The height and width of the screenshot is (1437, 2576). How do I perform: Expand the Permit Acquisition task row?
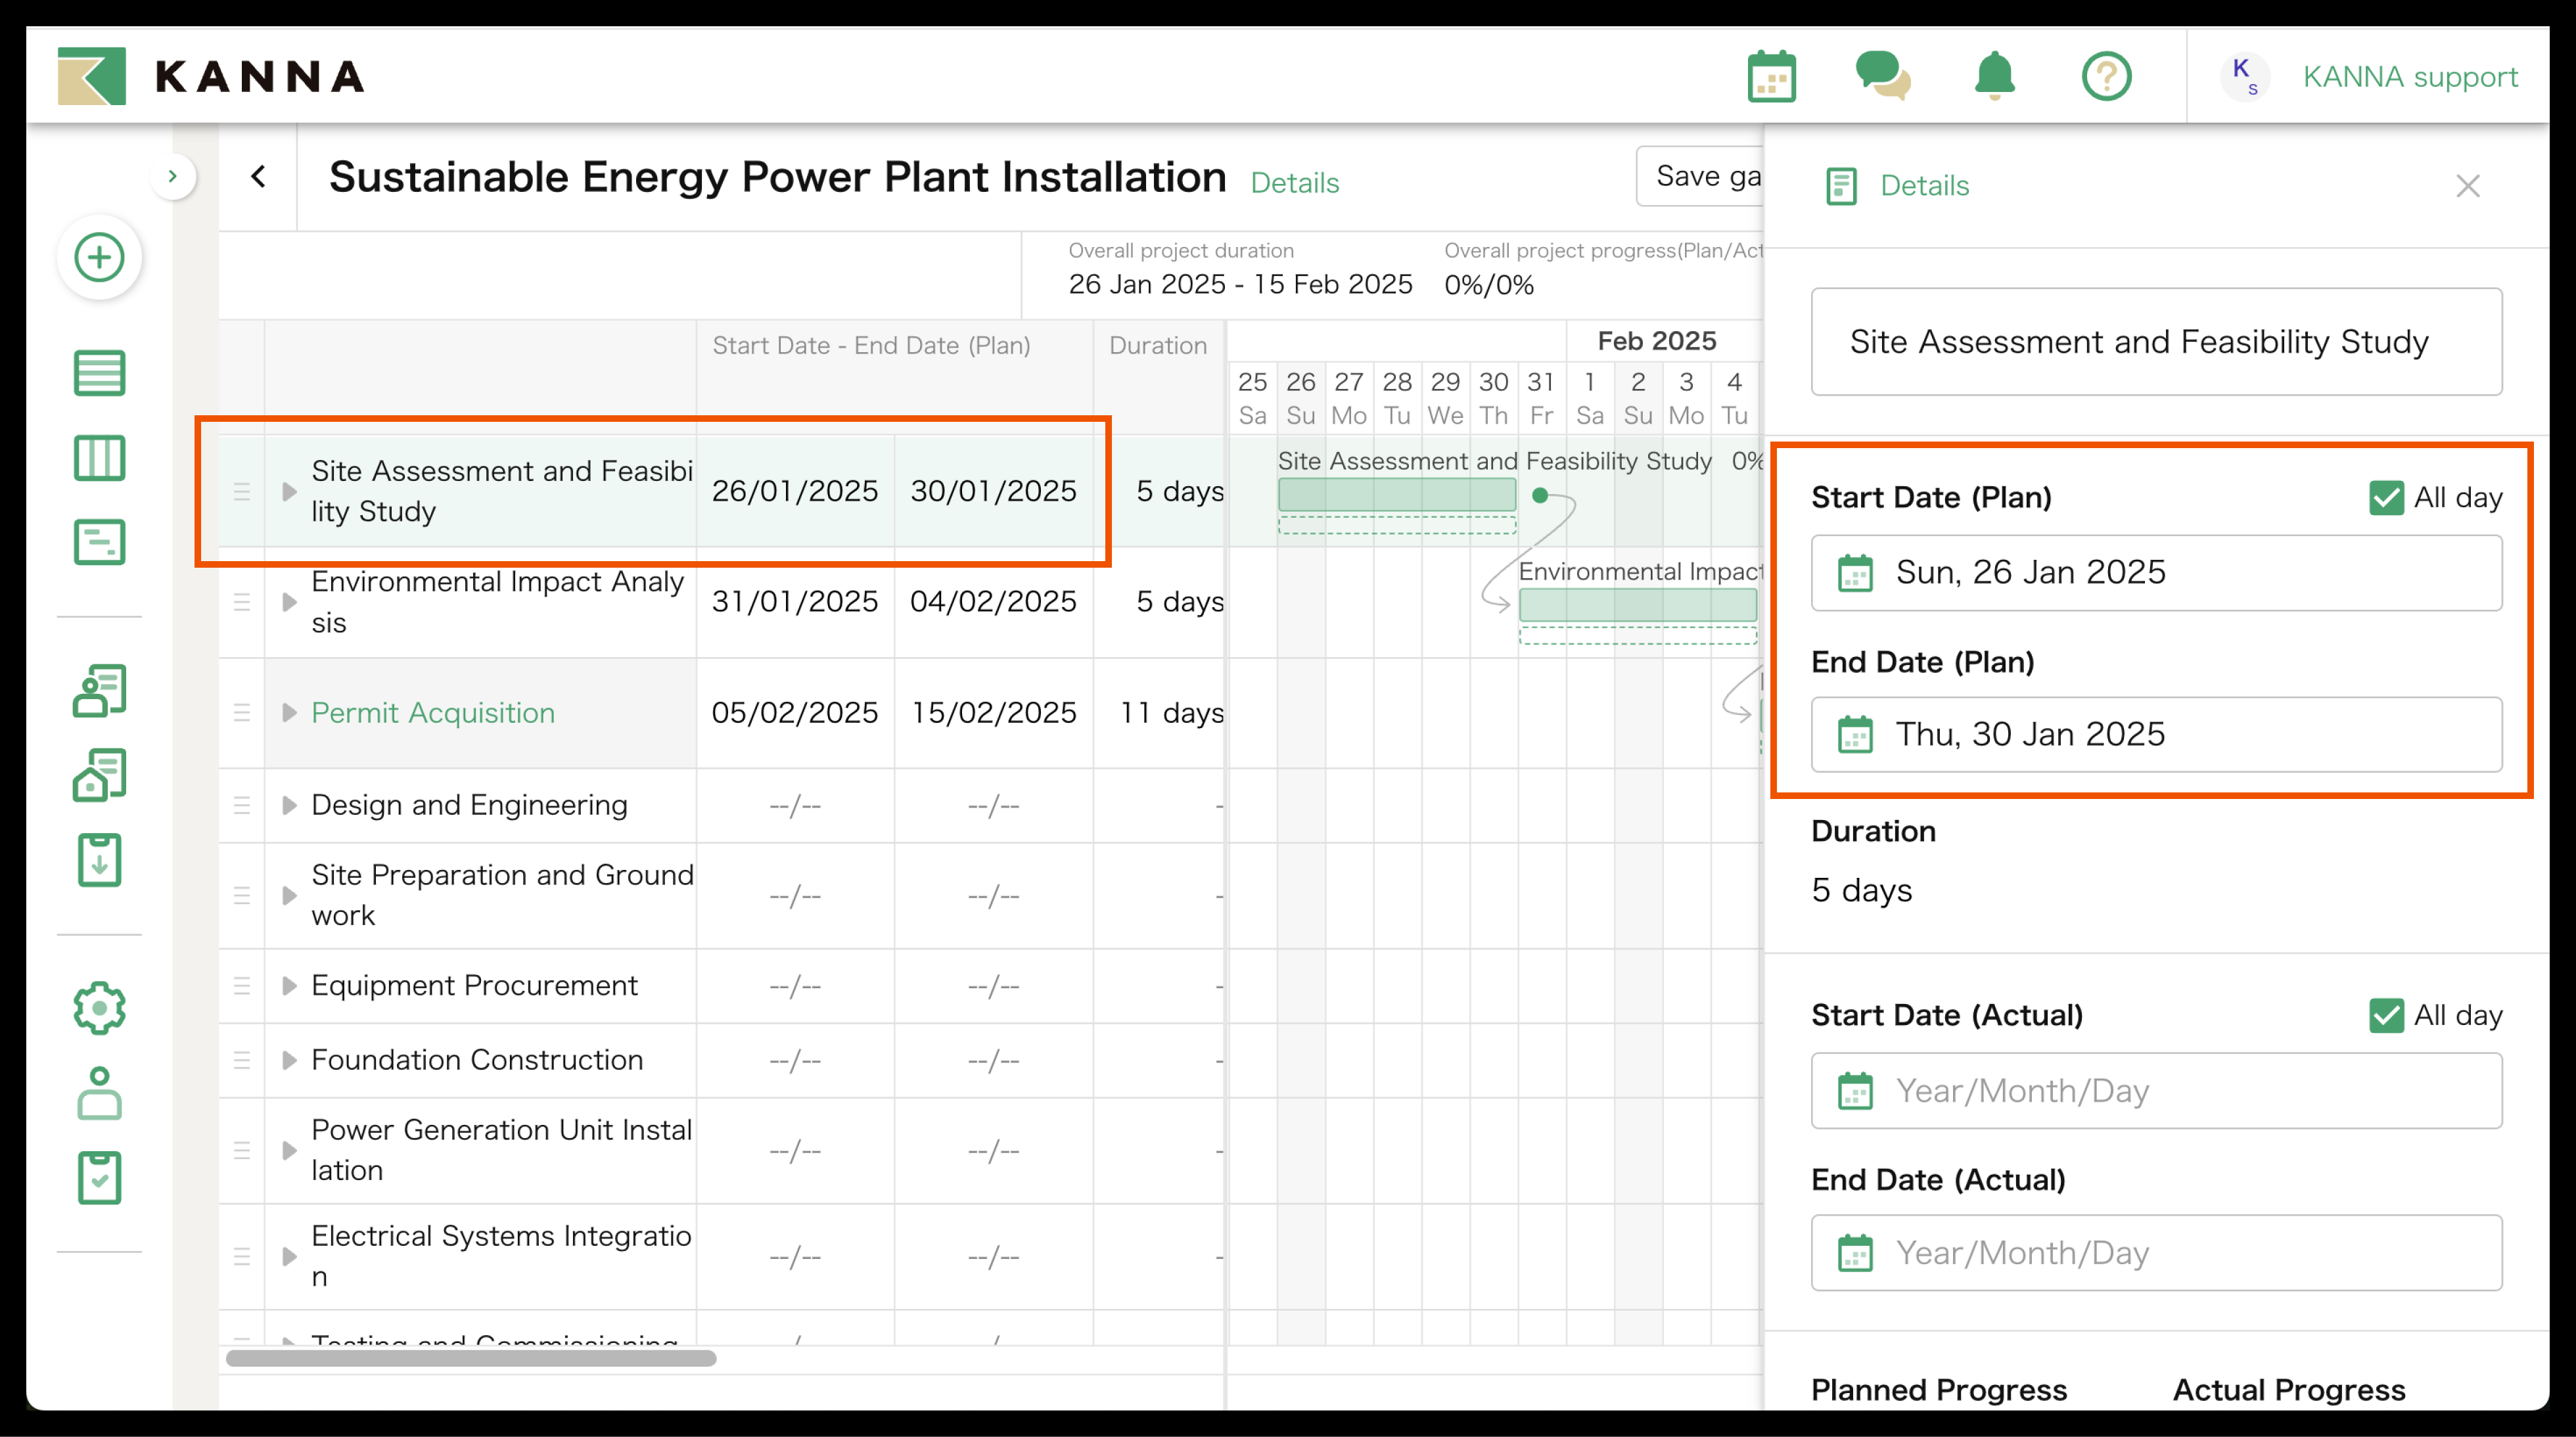(289, 713)
